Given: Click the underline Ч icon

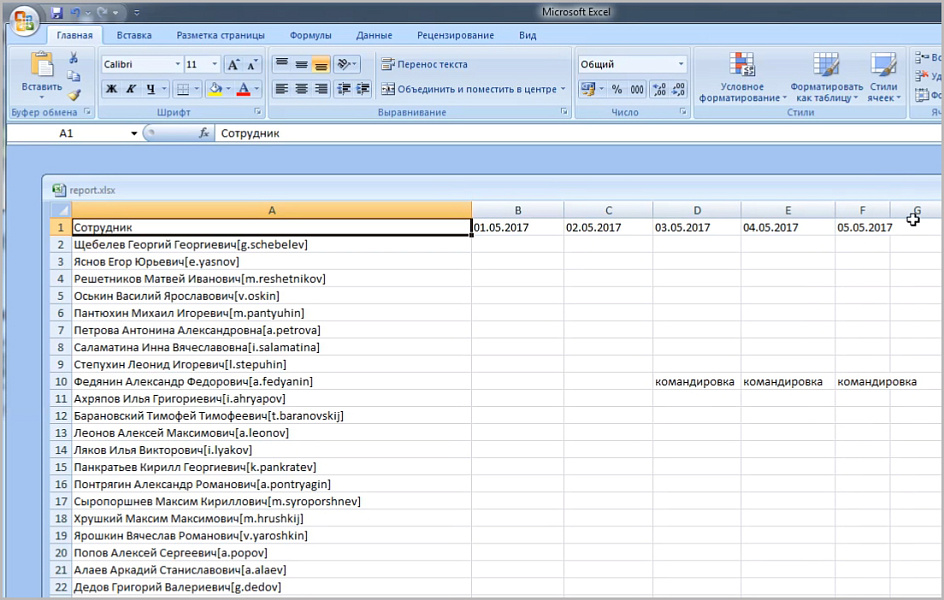Looking at the screenshot, I should tap(151, 89).
